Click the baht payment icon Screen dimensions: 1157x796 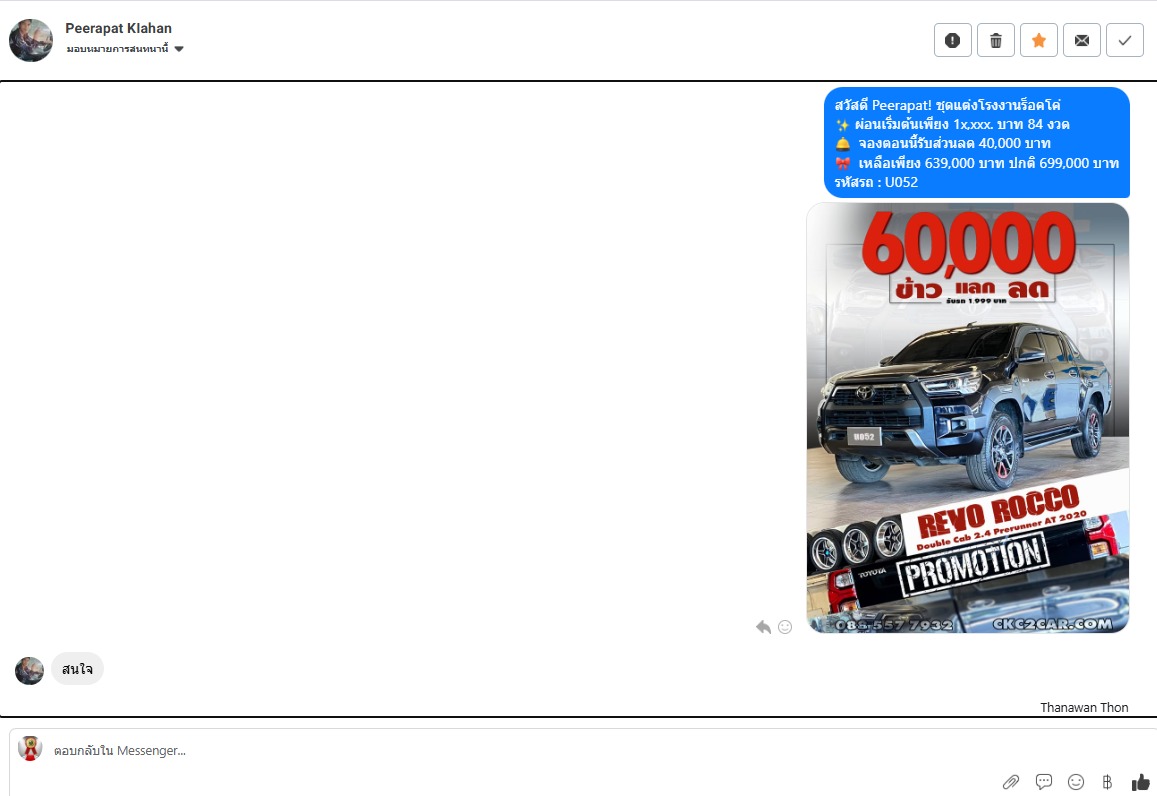pos(1107,781)
